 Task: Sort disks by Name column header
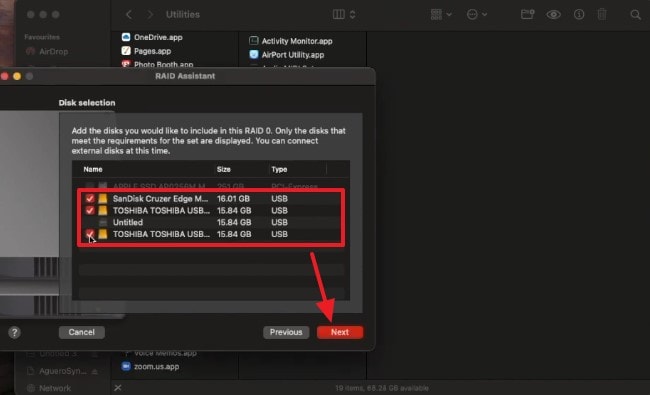tap(93, 169)
